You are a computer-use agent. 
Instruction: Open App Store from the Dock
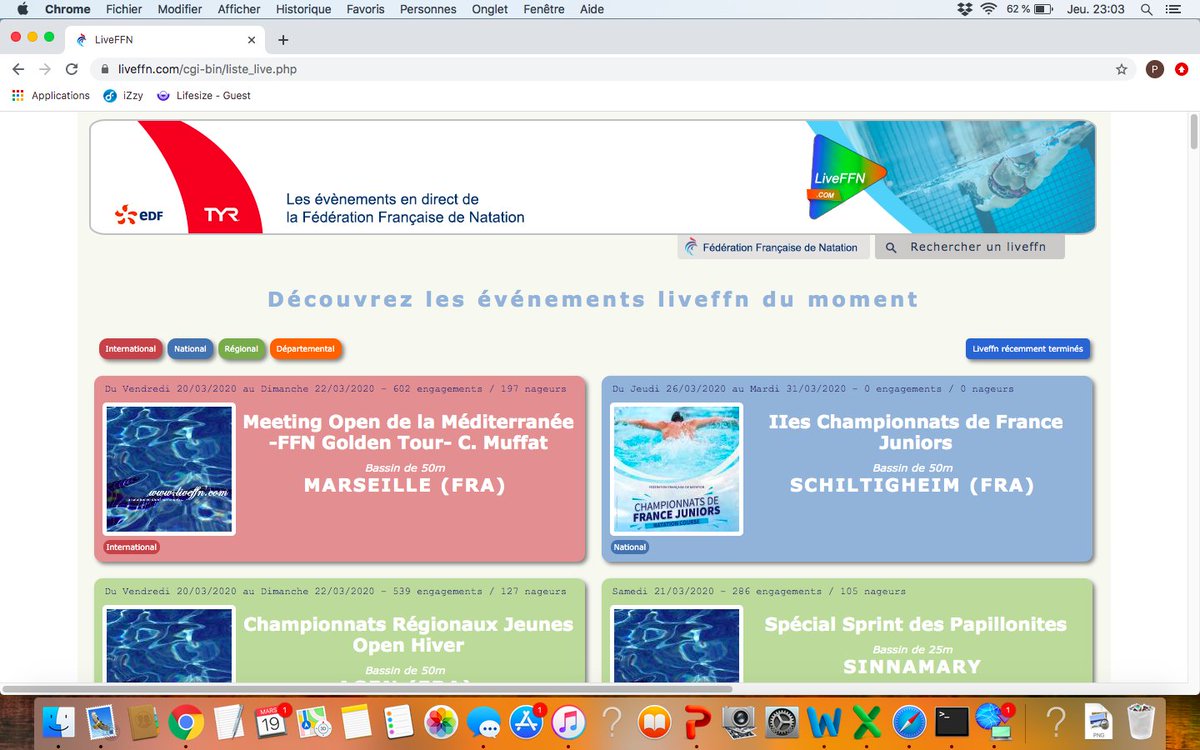526,721
